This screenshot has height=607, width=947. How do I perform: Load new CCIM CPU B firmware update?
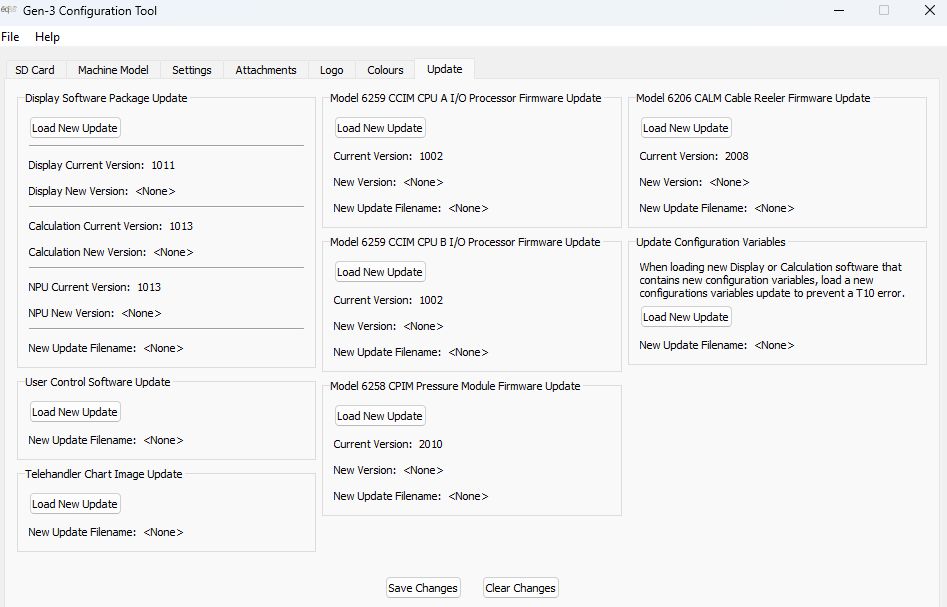pos(380,272)
